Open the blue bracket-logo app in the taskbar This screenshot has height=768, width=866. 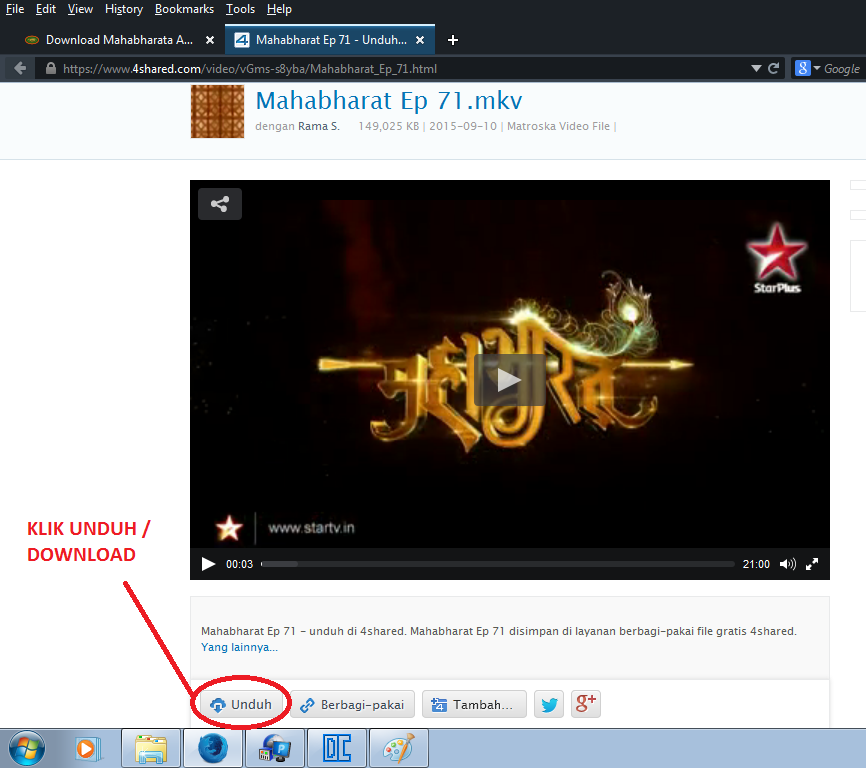point(336,749)
